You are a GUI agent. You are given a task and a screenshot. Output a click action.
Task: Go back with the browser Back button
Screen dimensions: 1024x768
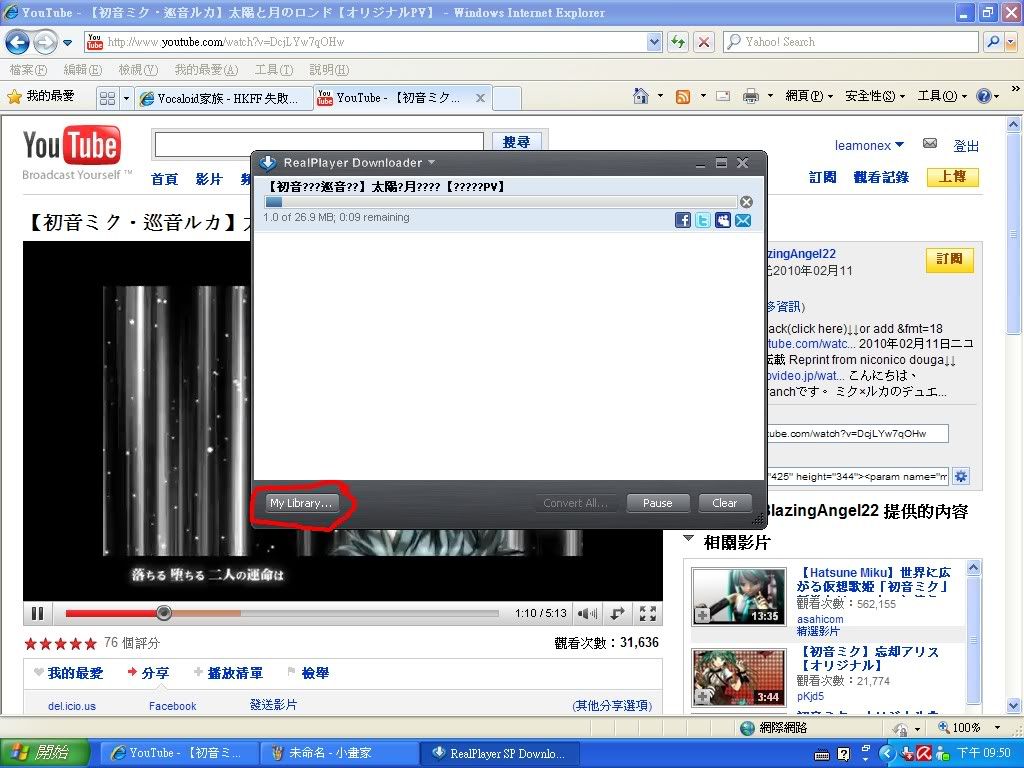17,42
